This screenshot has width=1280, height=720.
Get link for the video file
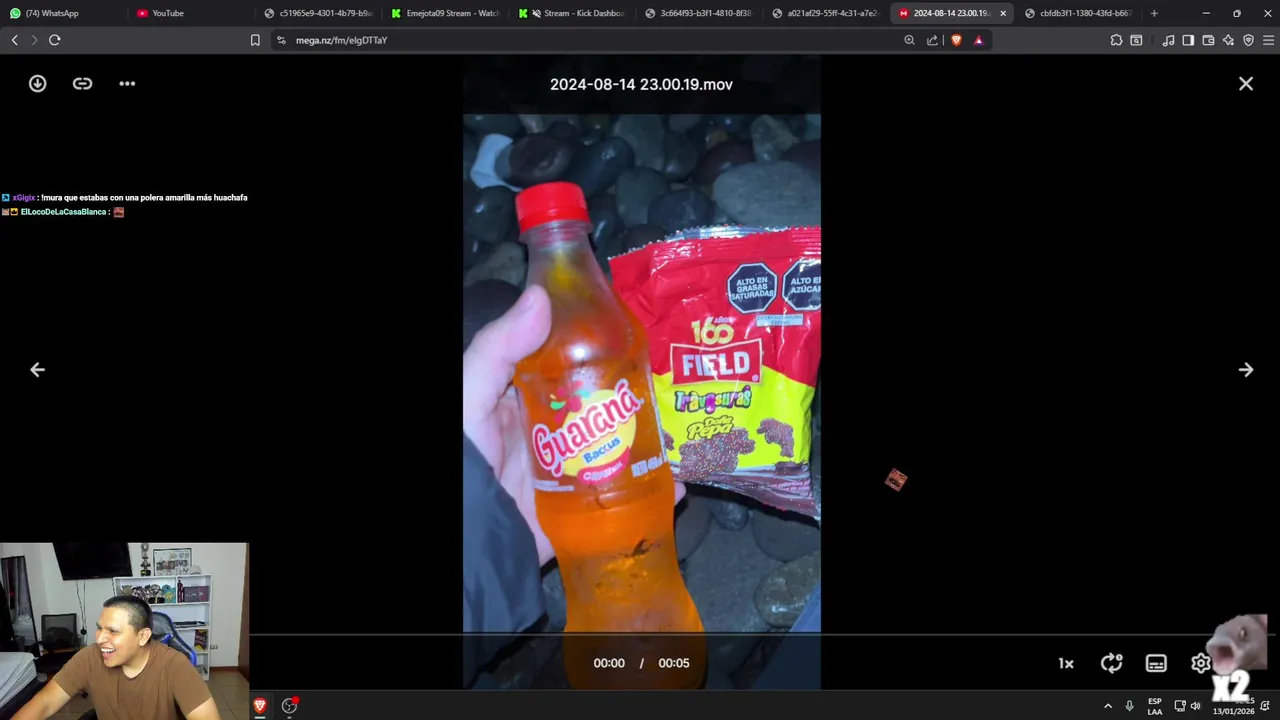click(82, 84)
